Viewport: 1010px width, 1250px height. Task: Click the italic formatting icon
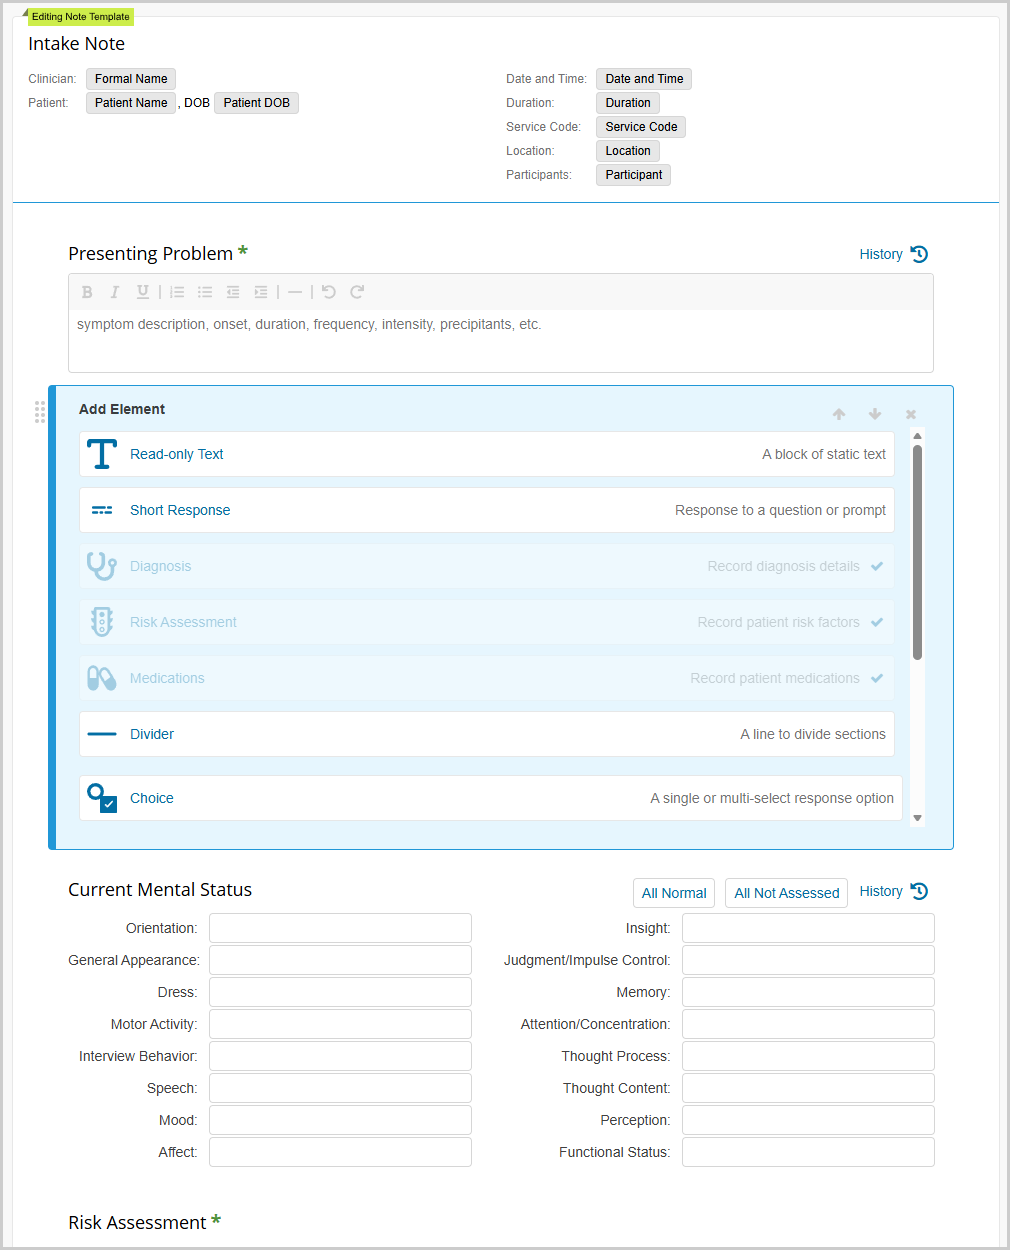(115, 292)
